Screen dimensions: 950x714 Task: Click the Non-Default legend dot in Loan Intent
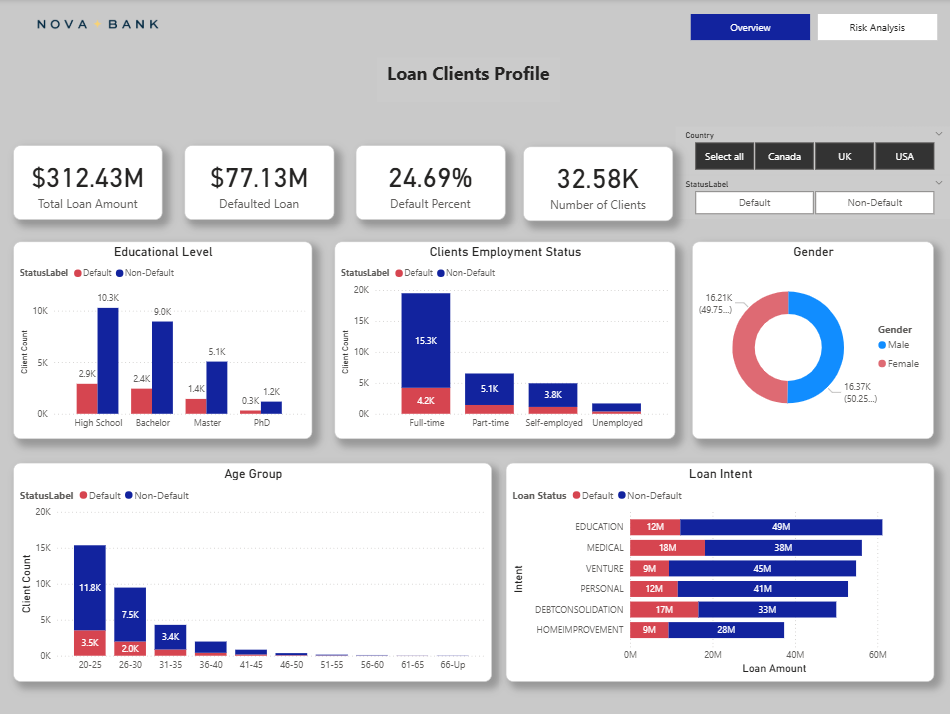pos(622,496)
